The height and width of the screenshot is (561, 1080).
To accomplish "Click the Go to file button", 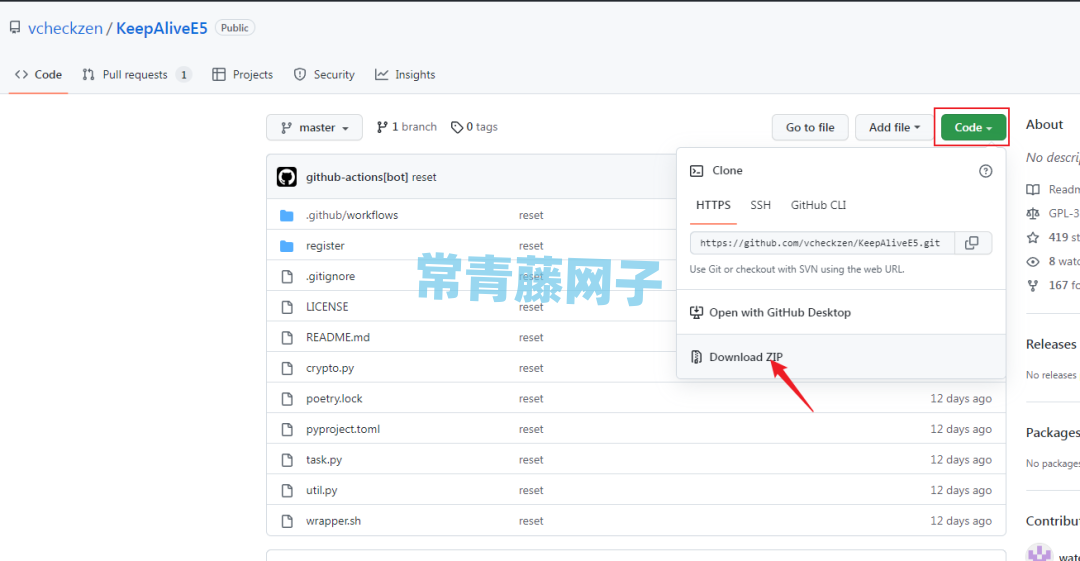I will click(x=810, y=128).
